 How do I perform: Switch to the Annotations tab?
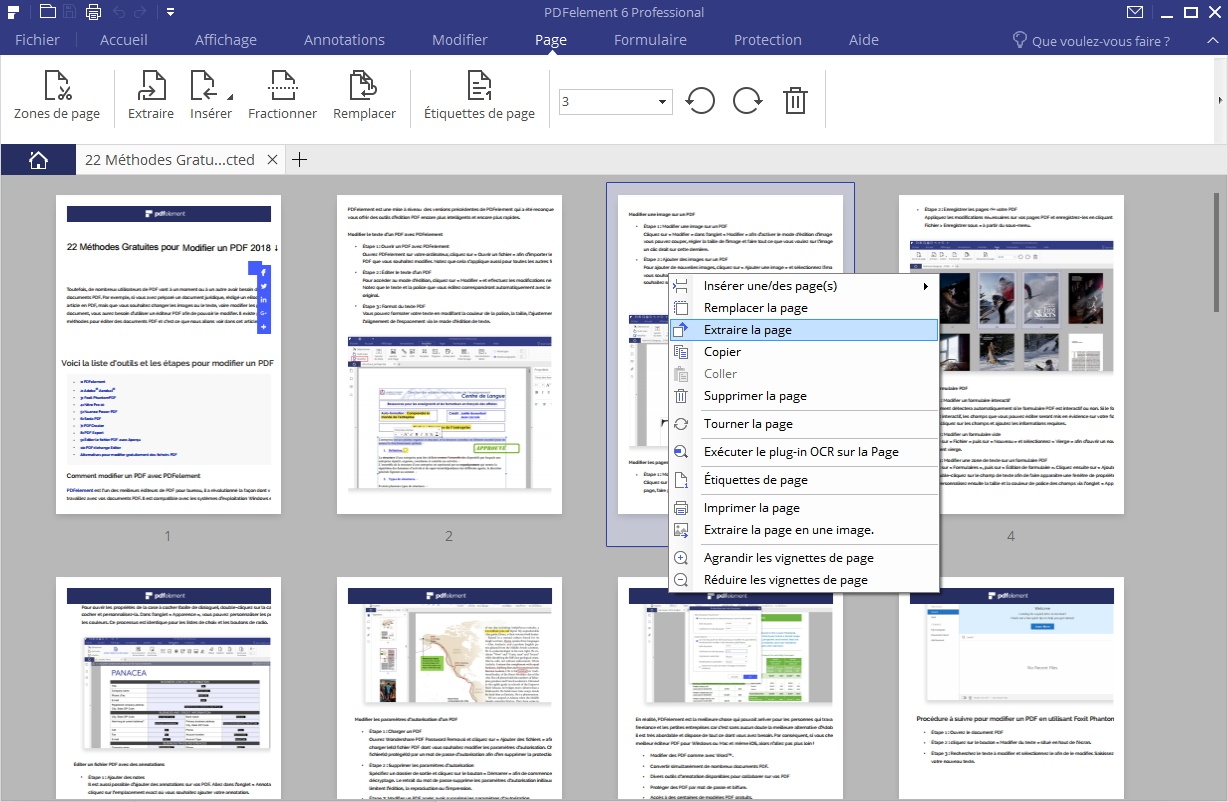(344, 40)
